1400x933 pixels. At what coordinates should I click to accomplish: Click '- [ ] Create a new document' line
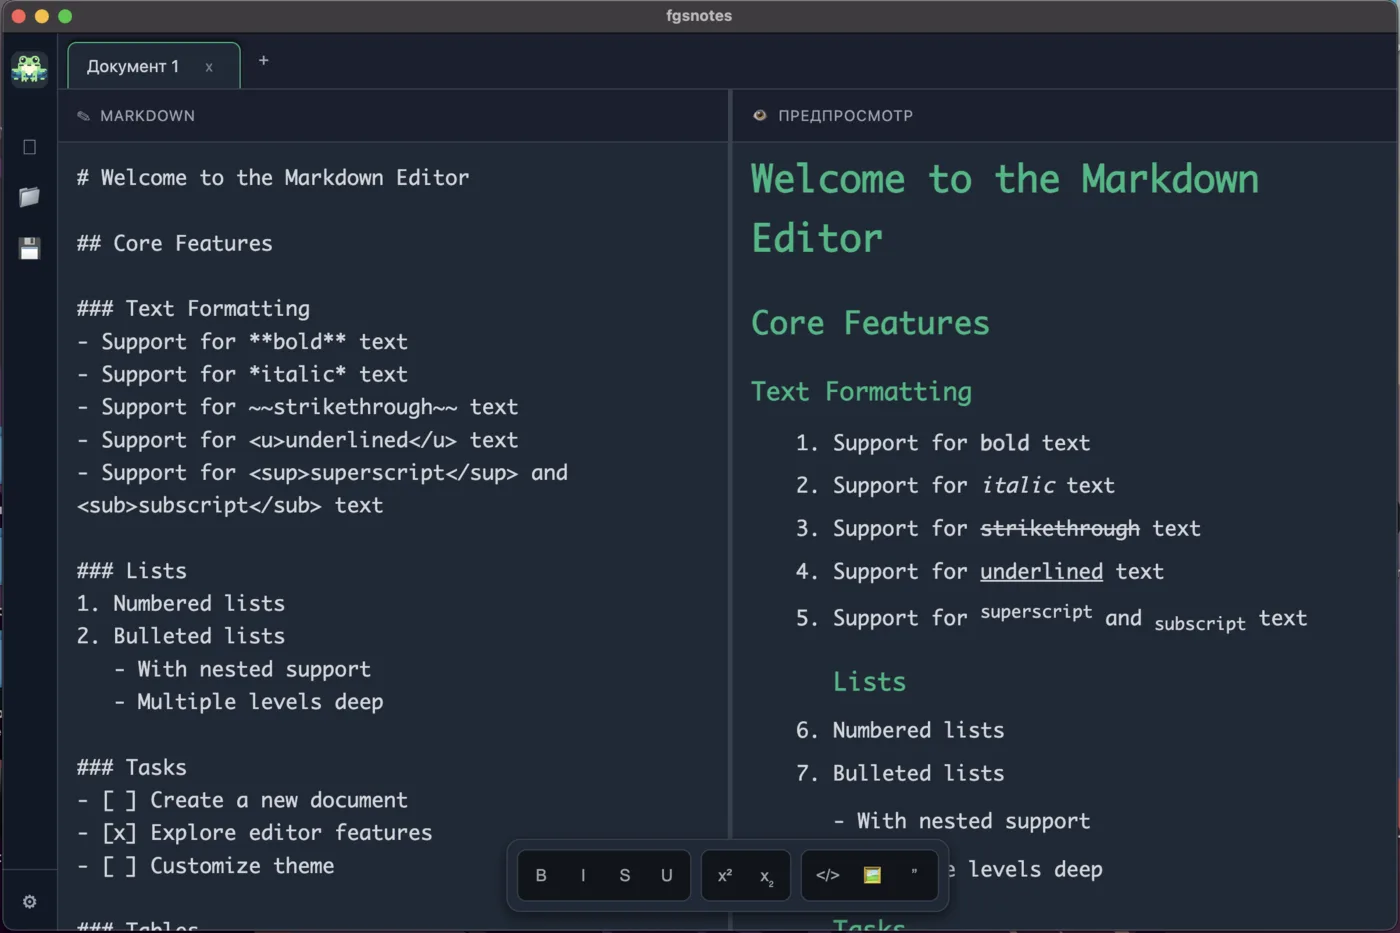pos(242,800)
